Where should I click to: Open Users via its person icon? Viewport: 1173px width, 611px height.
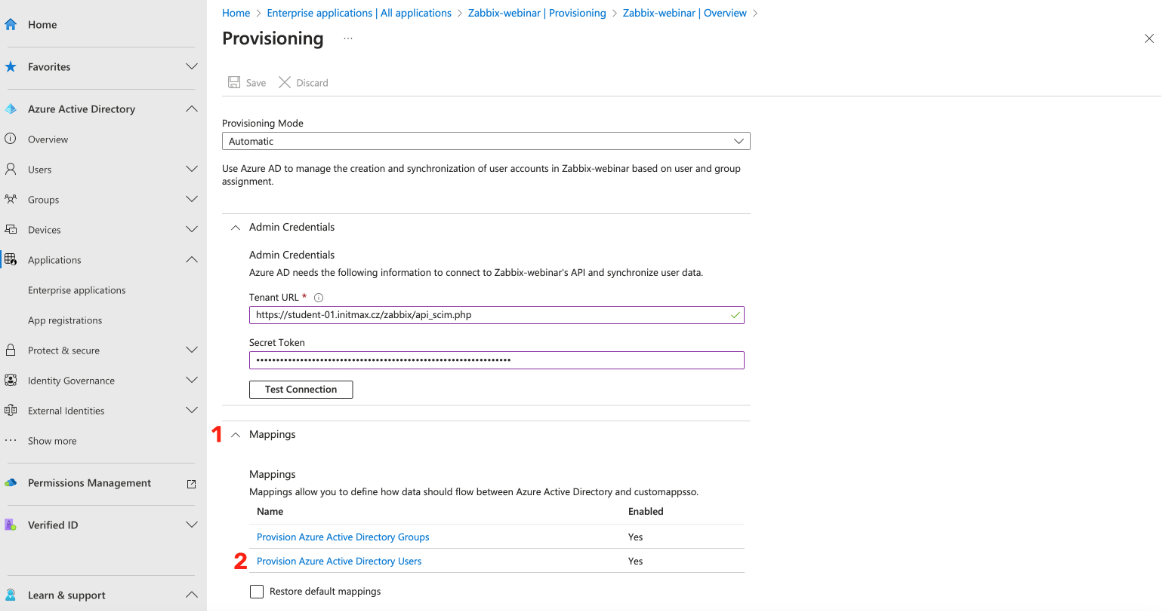point(11,169)
